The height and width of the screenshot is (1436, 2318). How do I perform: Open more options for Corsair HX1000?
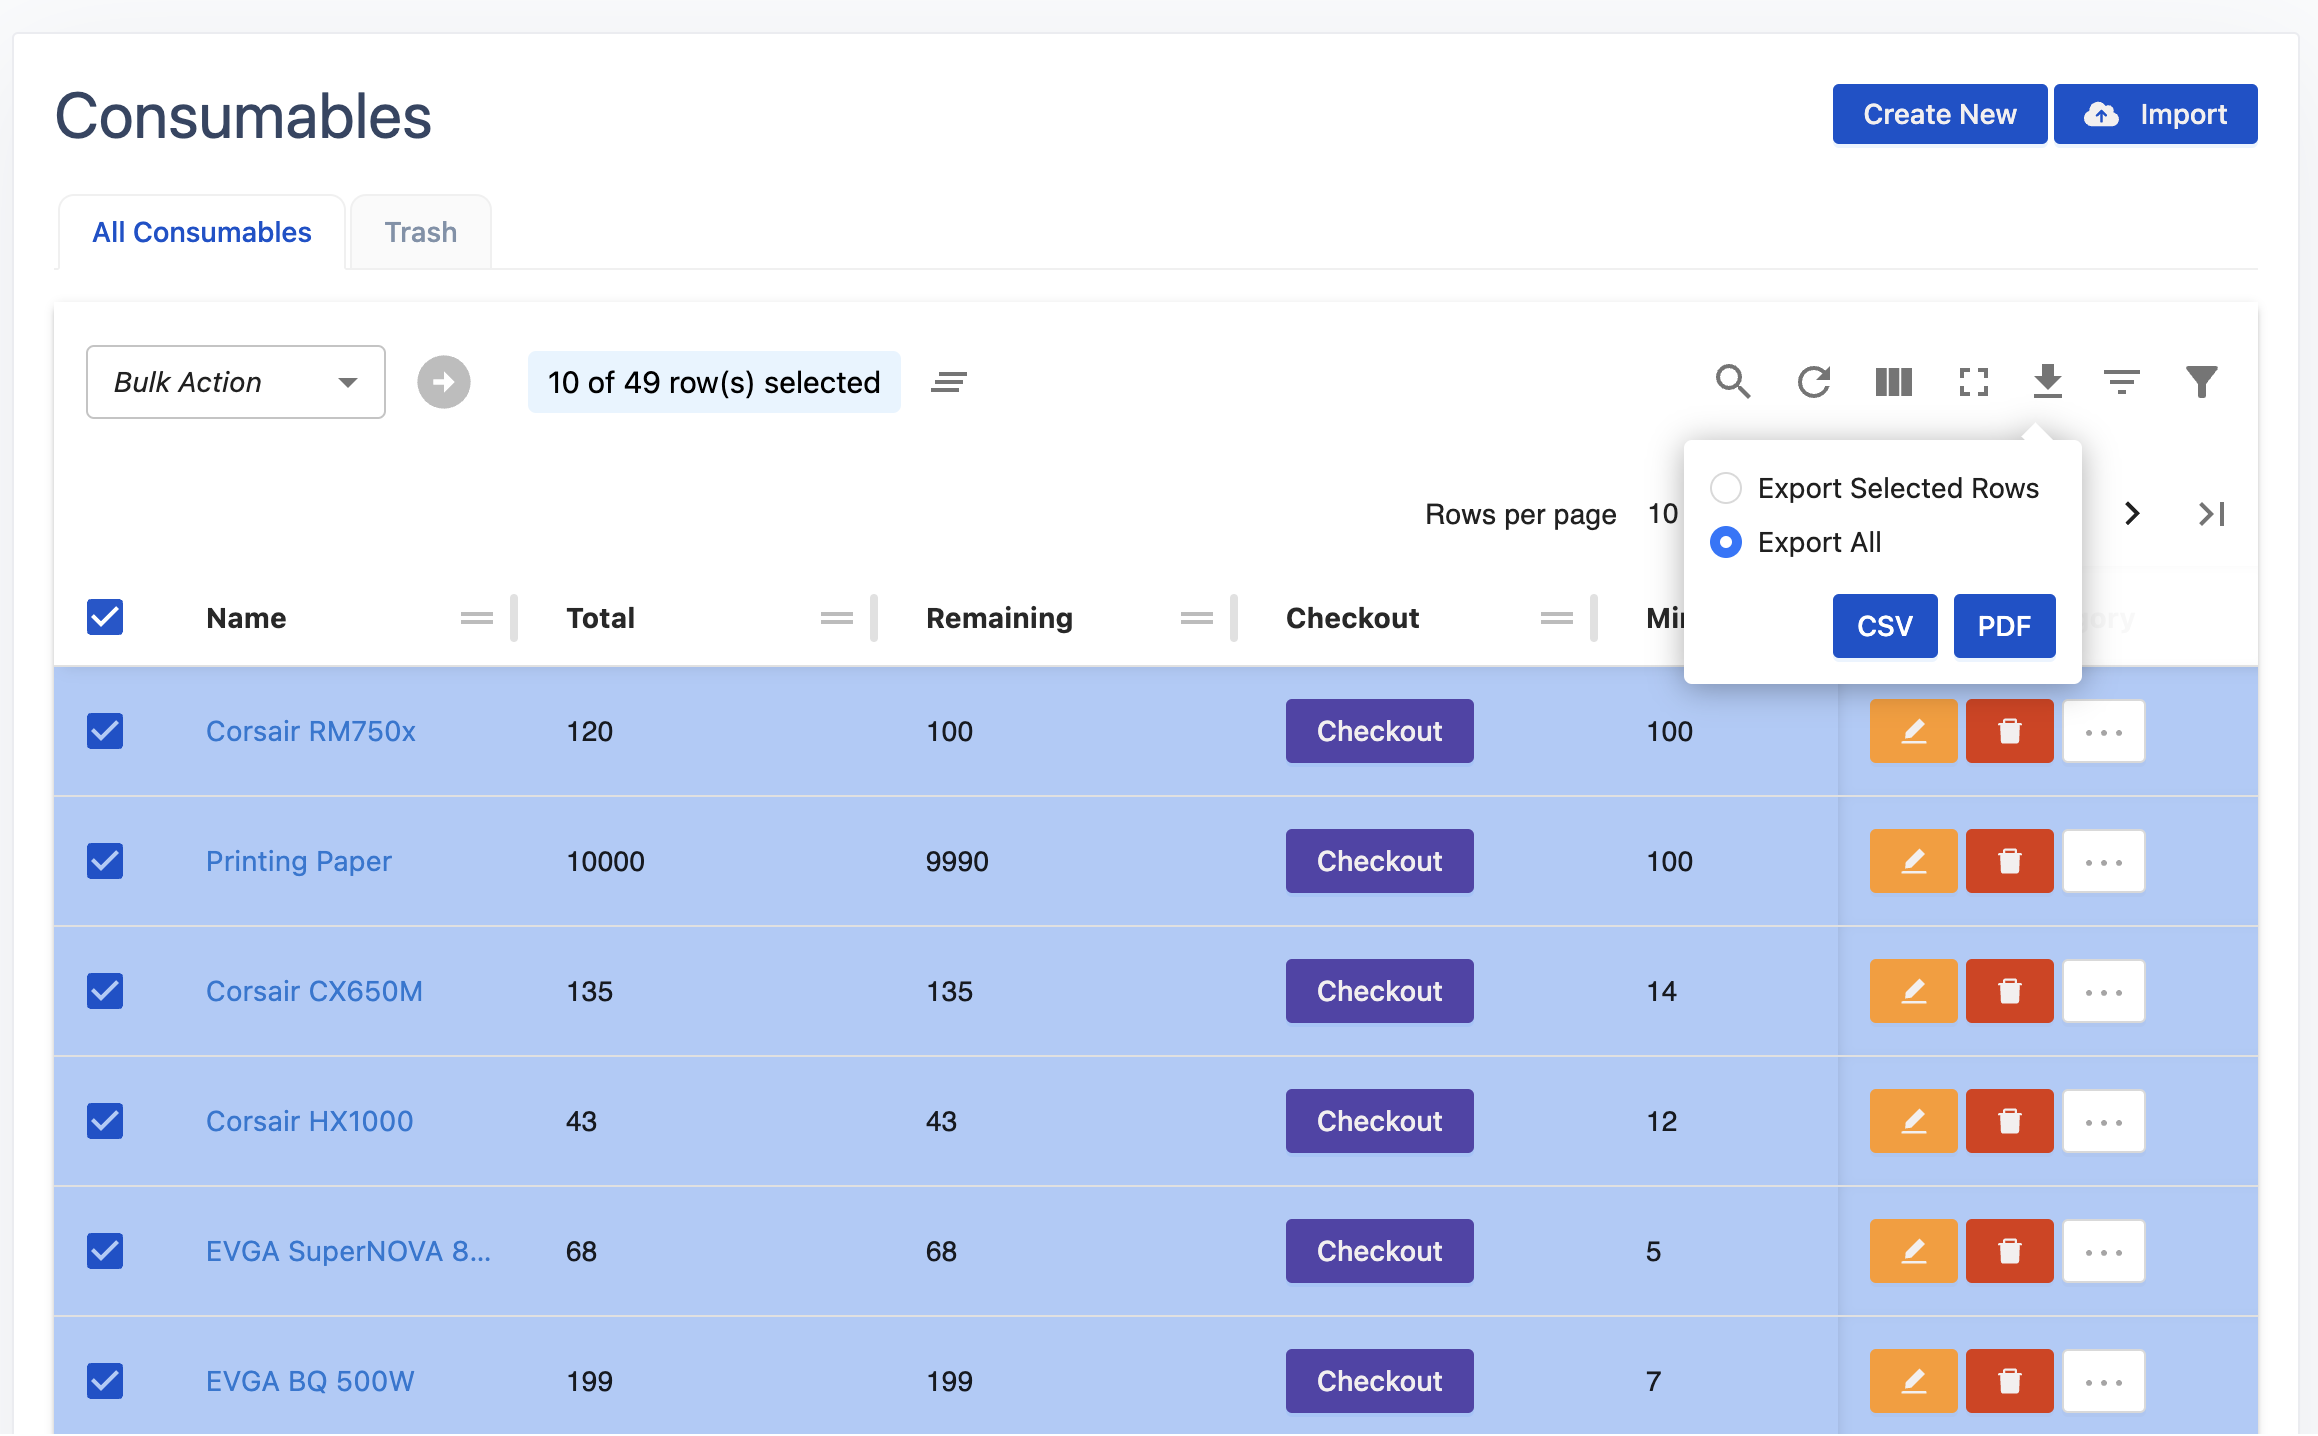click(2104, 1121)
